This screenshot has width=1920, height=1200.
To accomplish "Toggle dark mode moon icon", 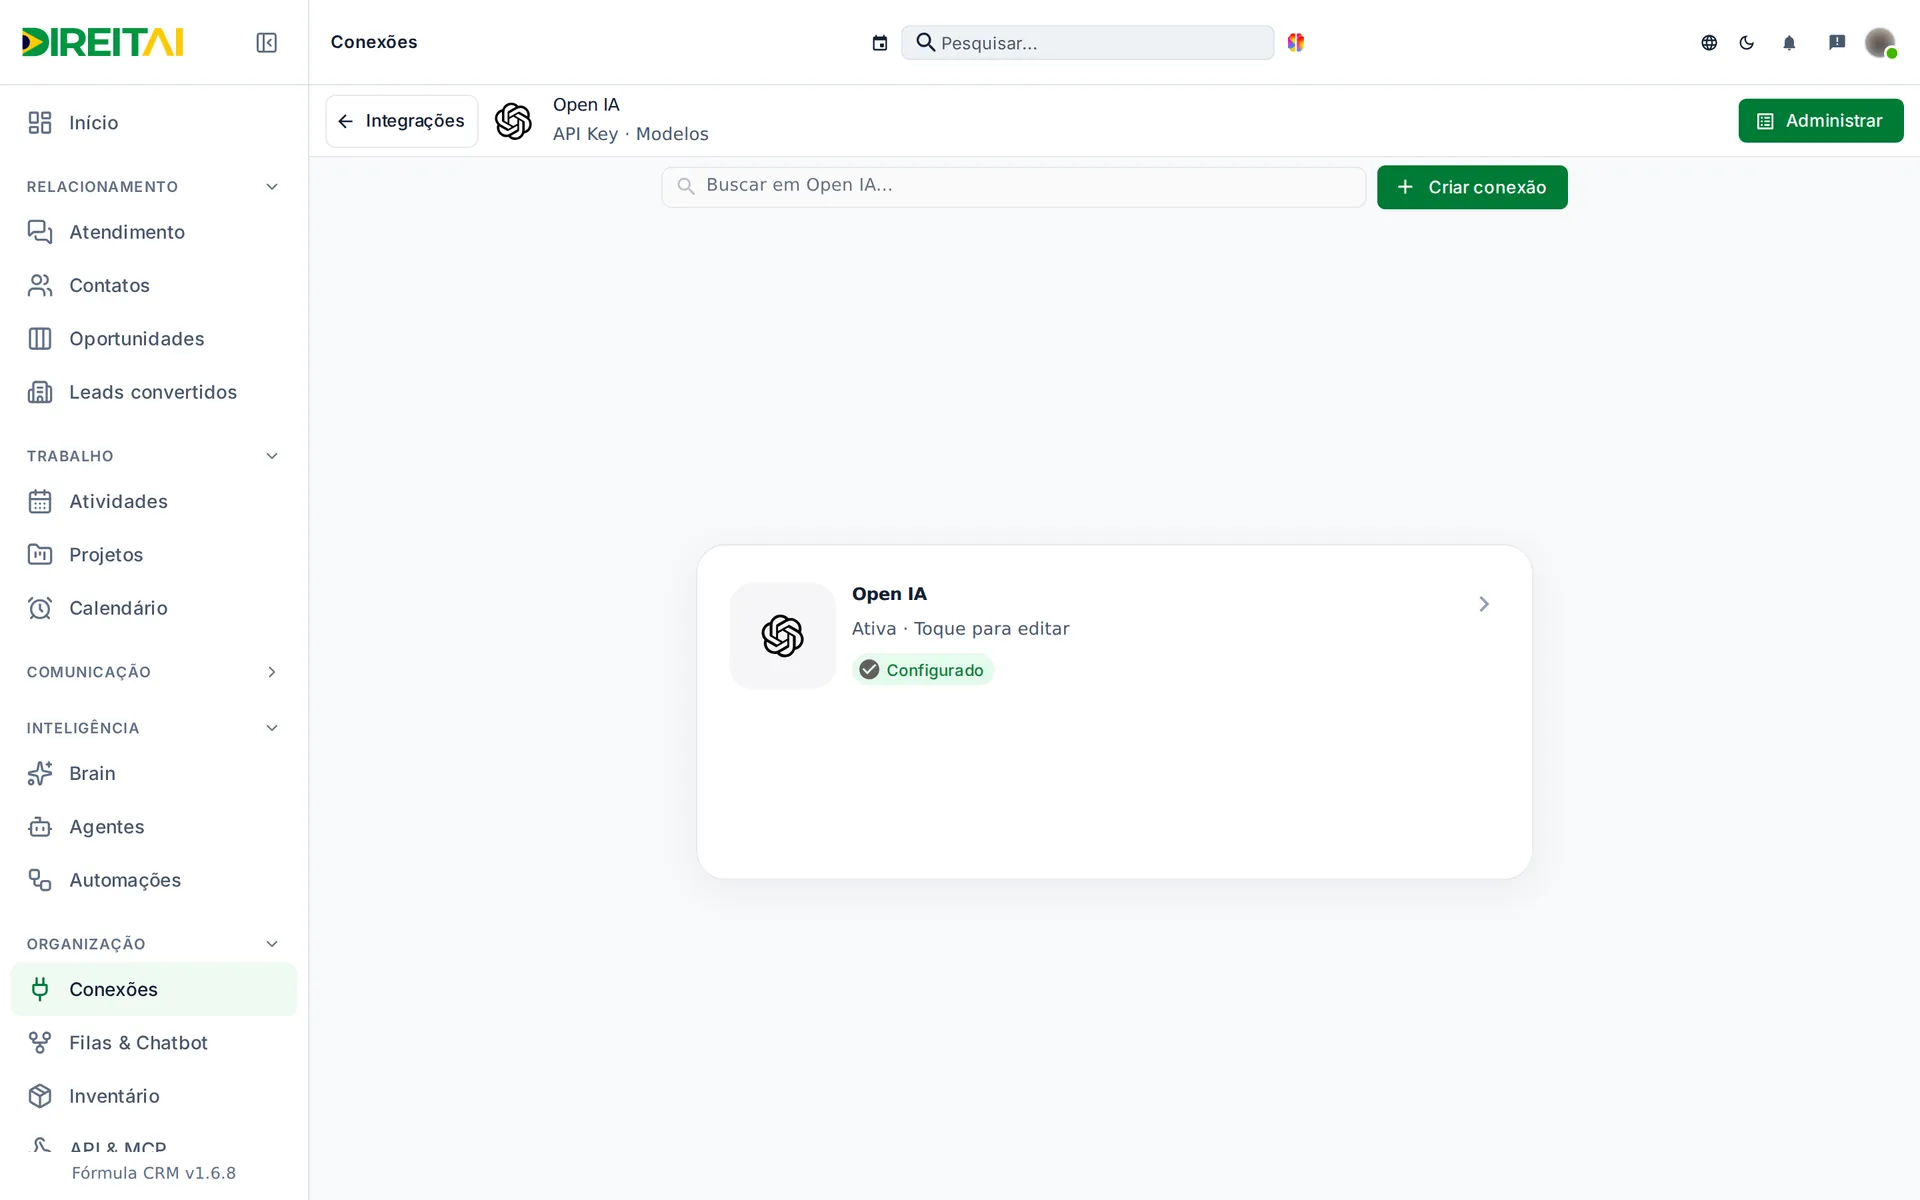I will [x=1747, y=43].
